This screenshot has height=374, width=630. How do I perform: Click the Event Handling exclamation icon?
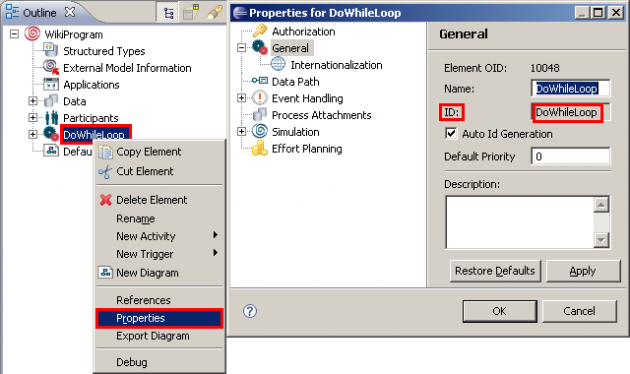tap(260, 98)
